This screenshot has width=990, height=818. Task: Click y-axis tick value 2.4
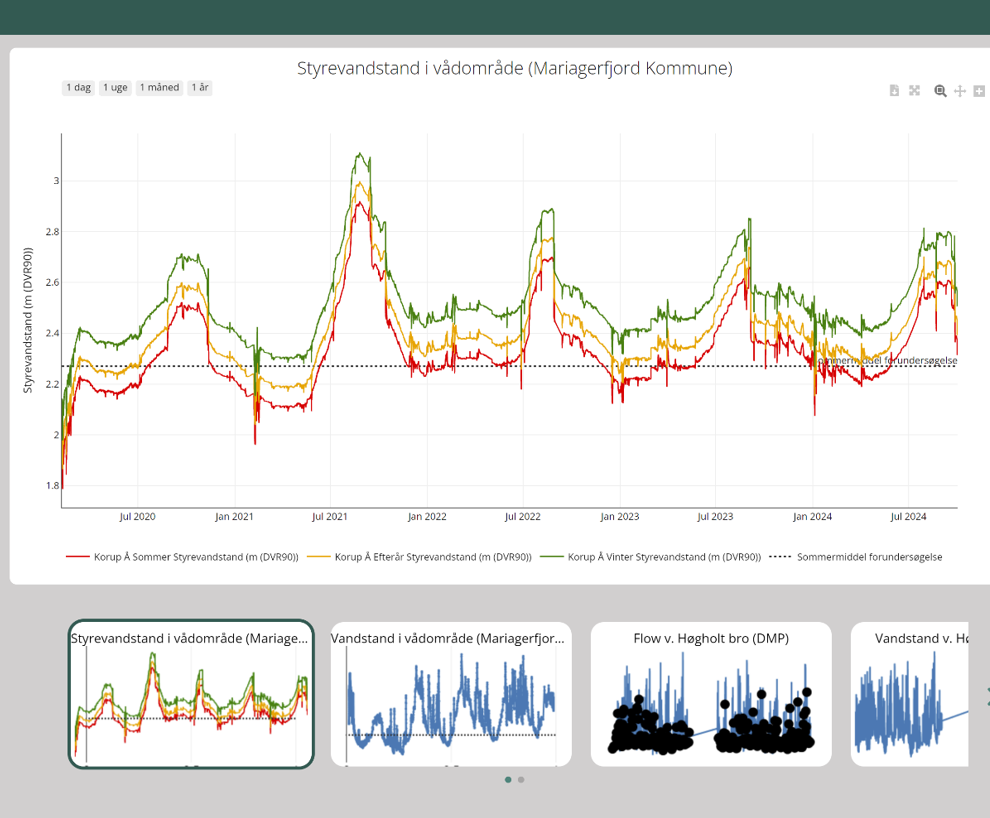click(x=52, y=333)
